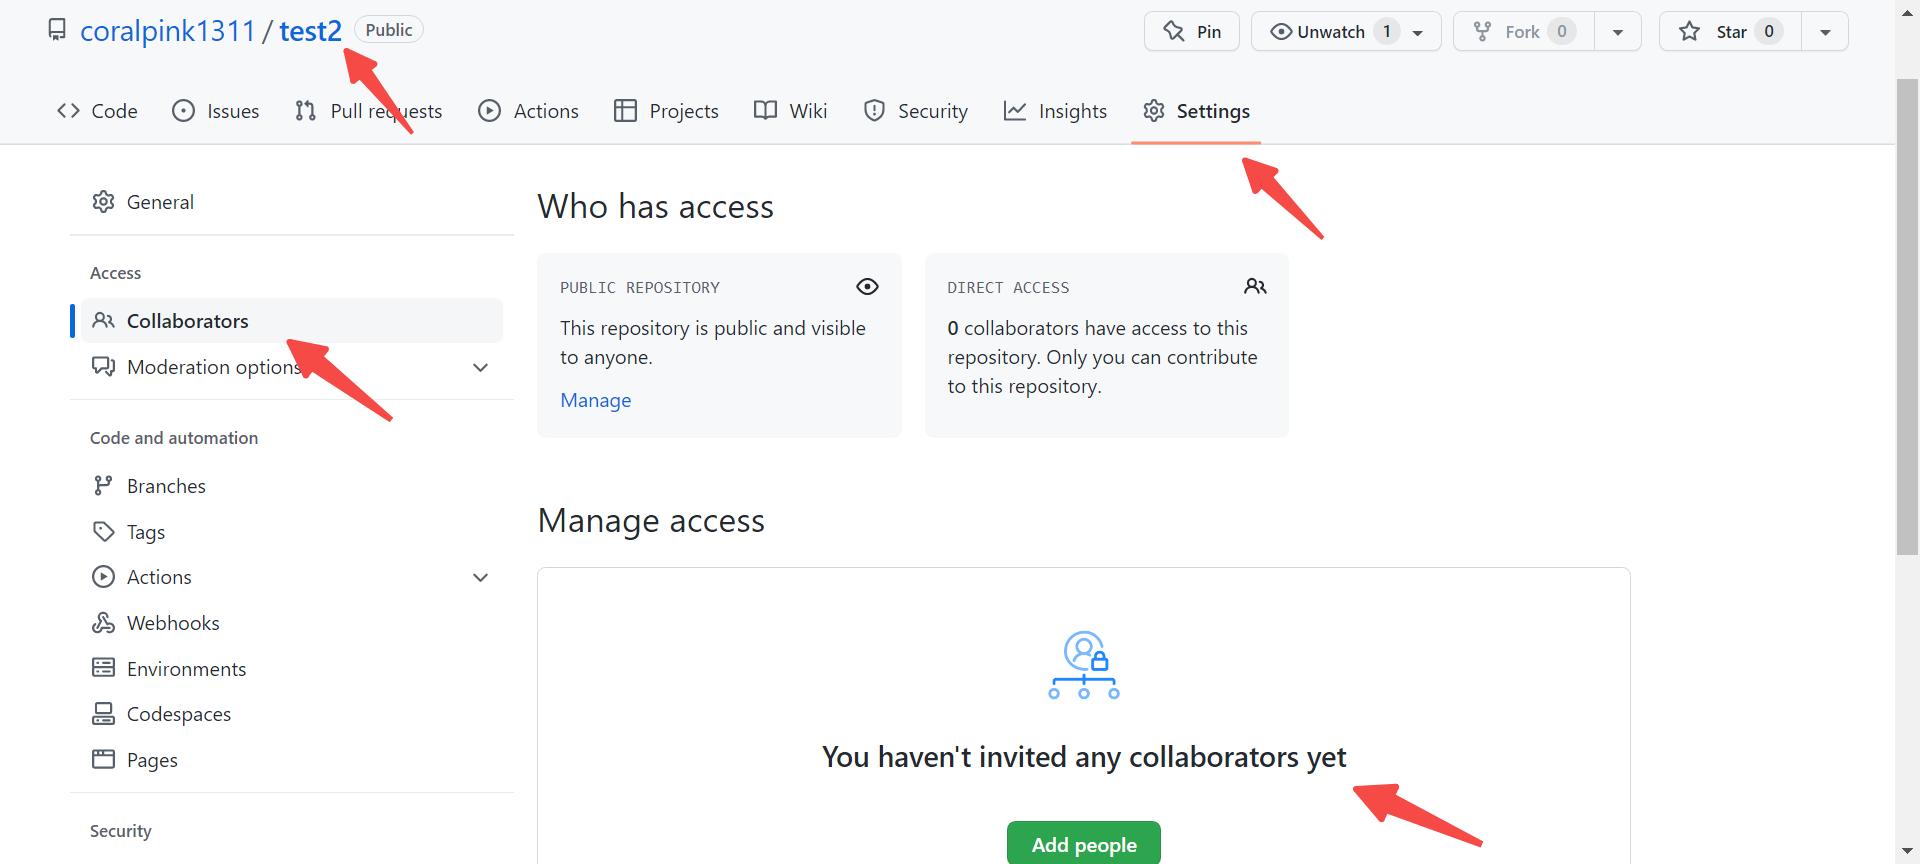This screenshot has width=1920, height=864.
Task: Click the collaborators lock illustration icon
Action: pyautogui.click(x=1084, y=665)
